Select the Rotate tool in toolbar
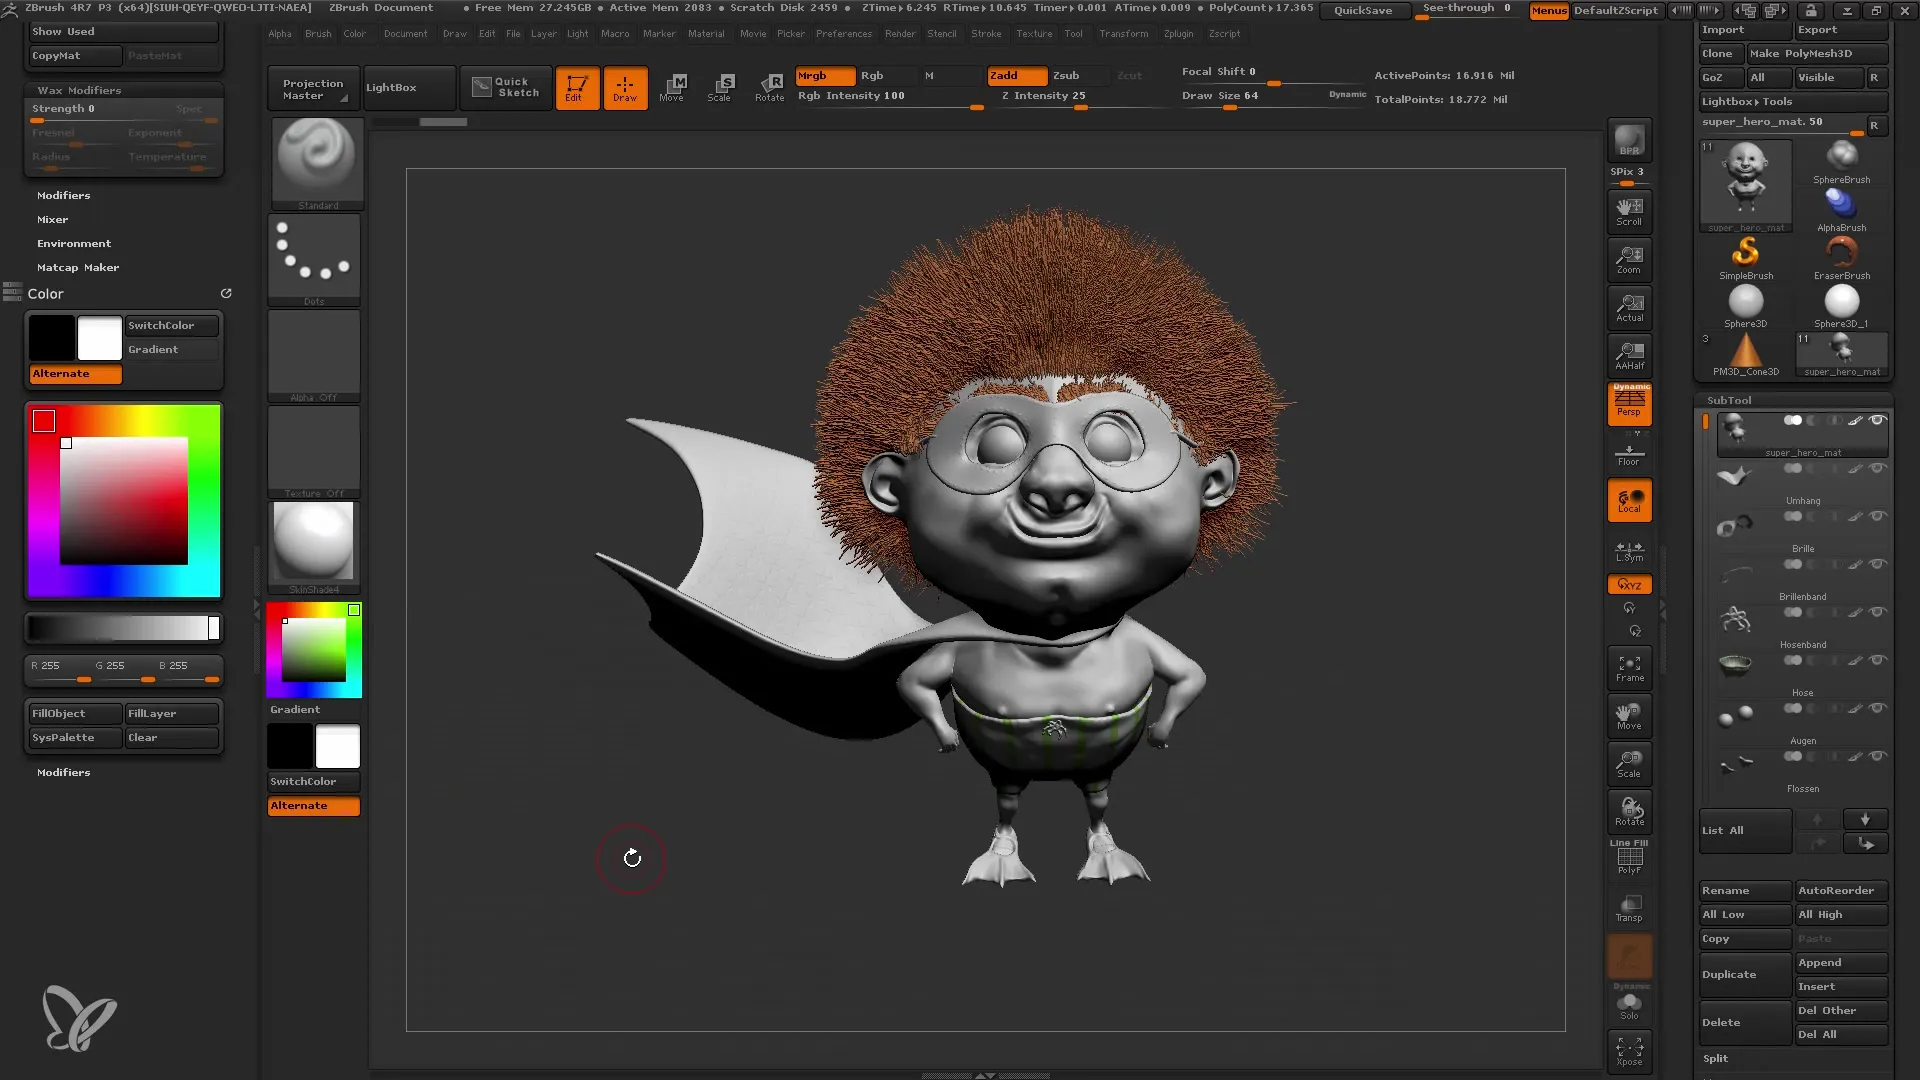 770,86
